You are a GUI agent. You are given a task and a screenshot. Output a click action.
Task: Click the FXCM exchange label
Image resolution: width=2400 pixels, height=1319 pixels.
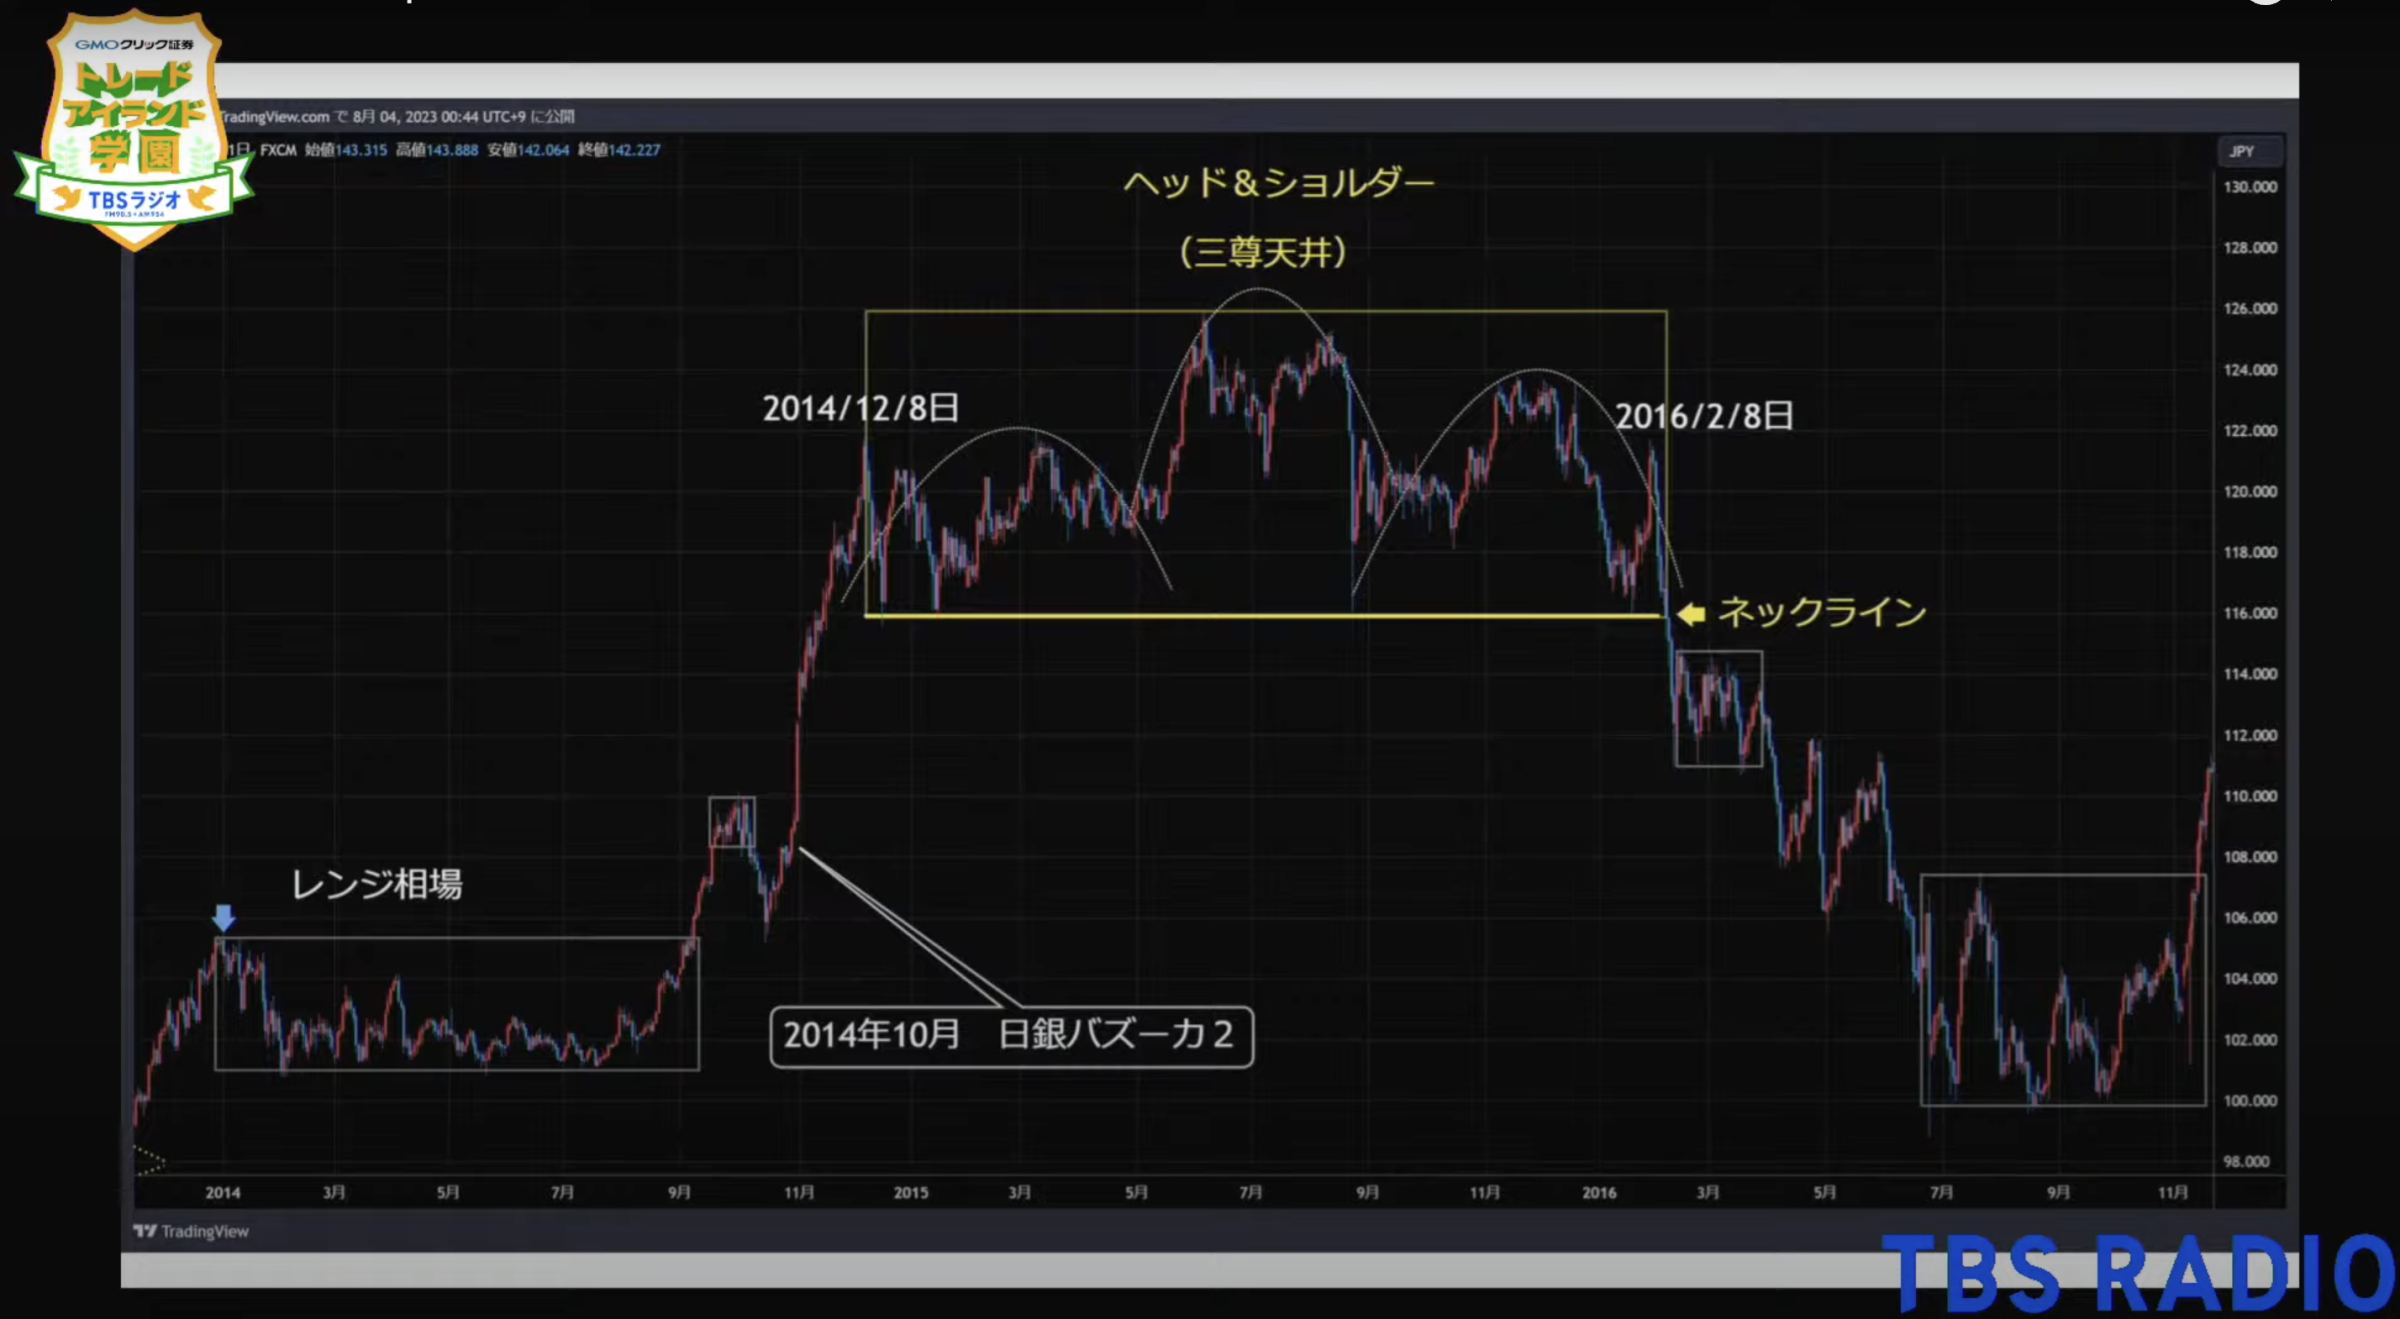(x=278, y=149)
